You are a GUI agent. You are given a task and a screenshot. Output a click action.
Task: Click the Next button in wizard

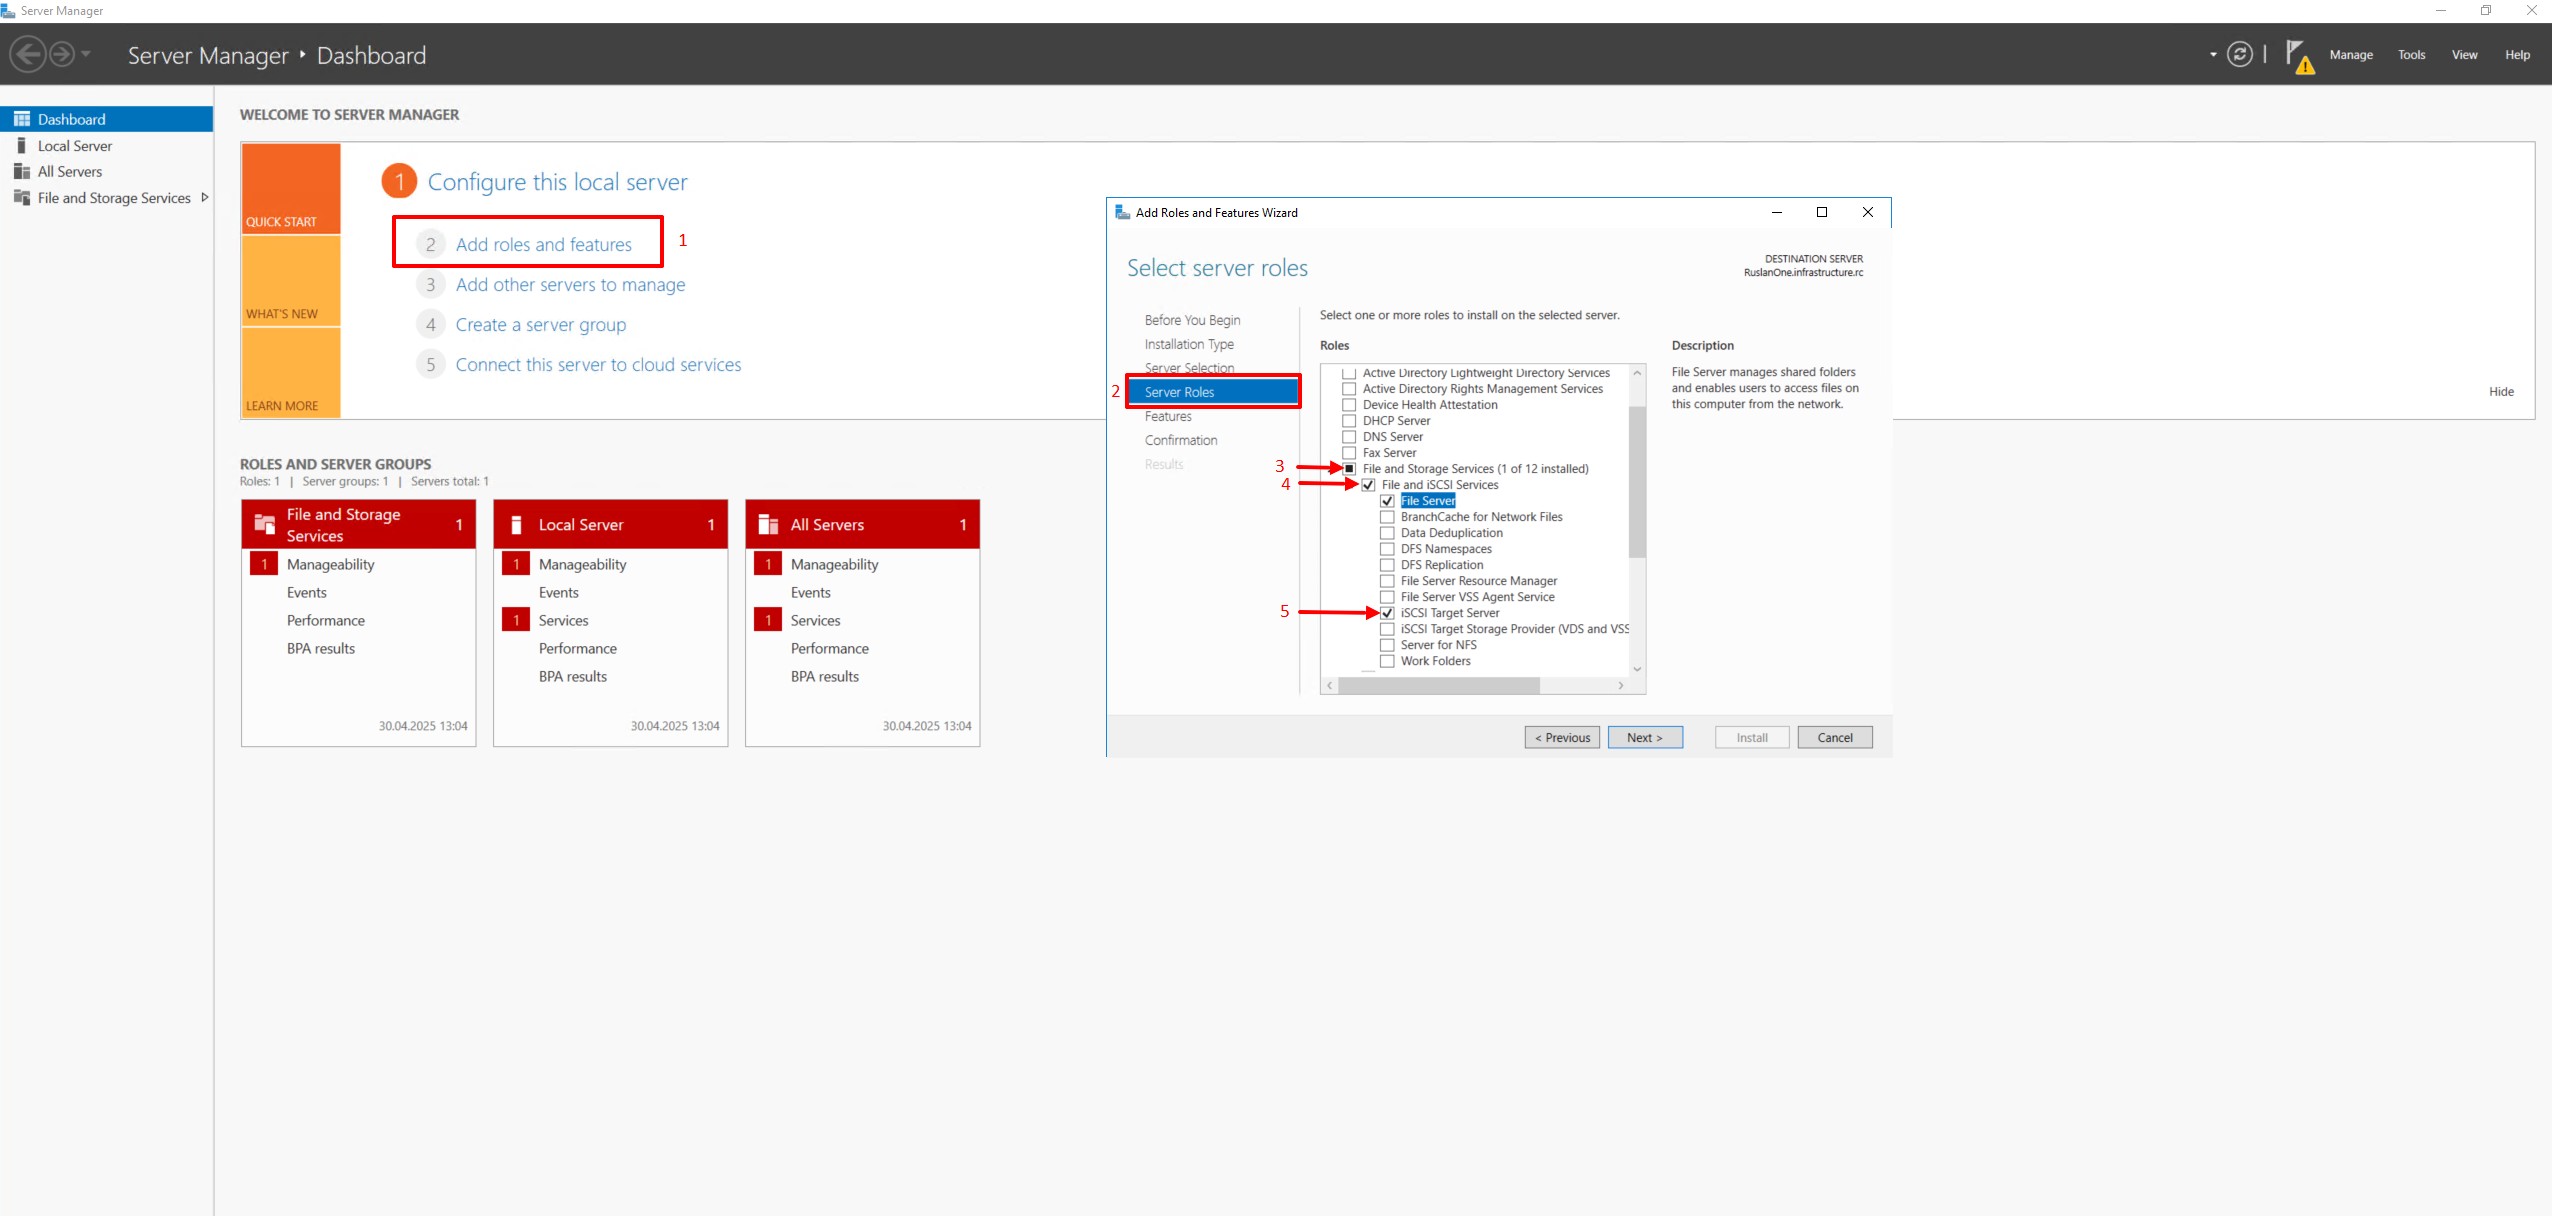(1645, 738)
